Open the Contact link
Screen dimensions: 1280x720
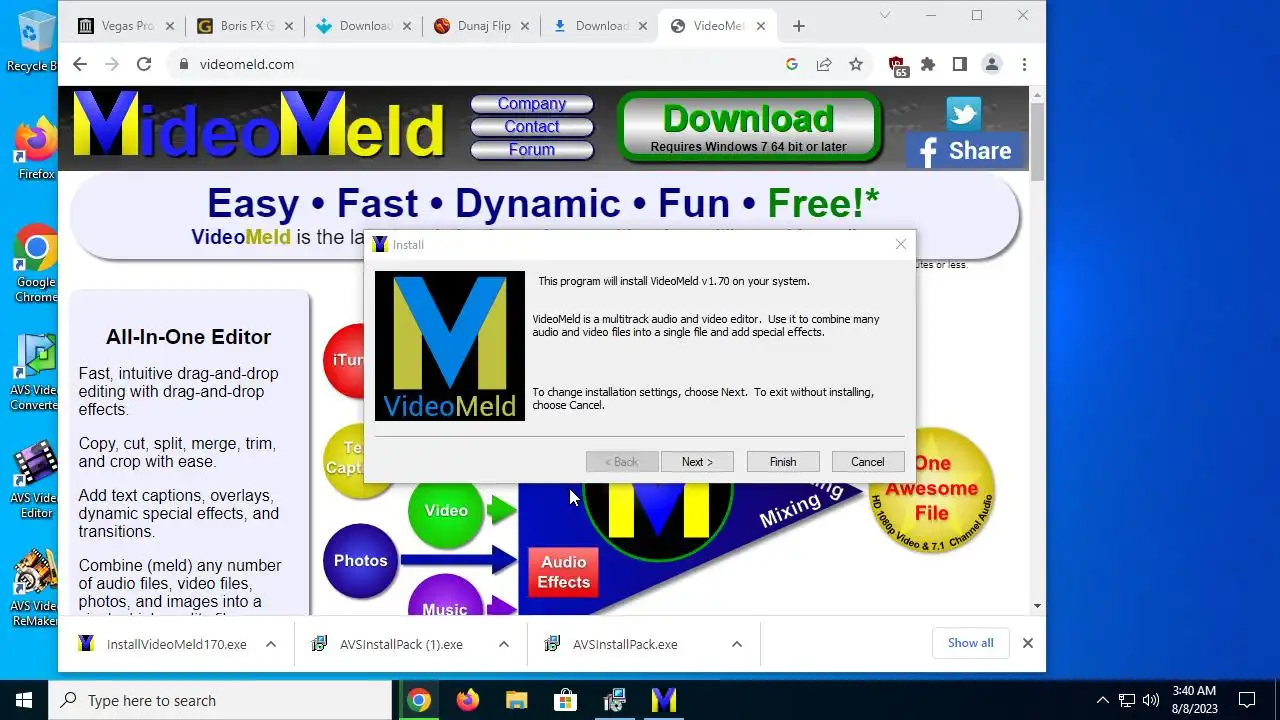(532, 127)
